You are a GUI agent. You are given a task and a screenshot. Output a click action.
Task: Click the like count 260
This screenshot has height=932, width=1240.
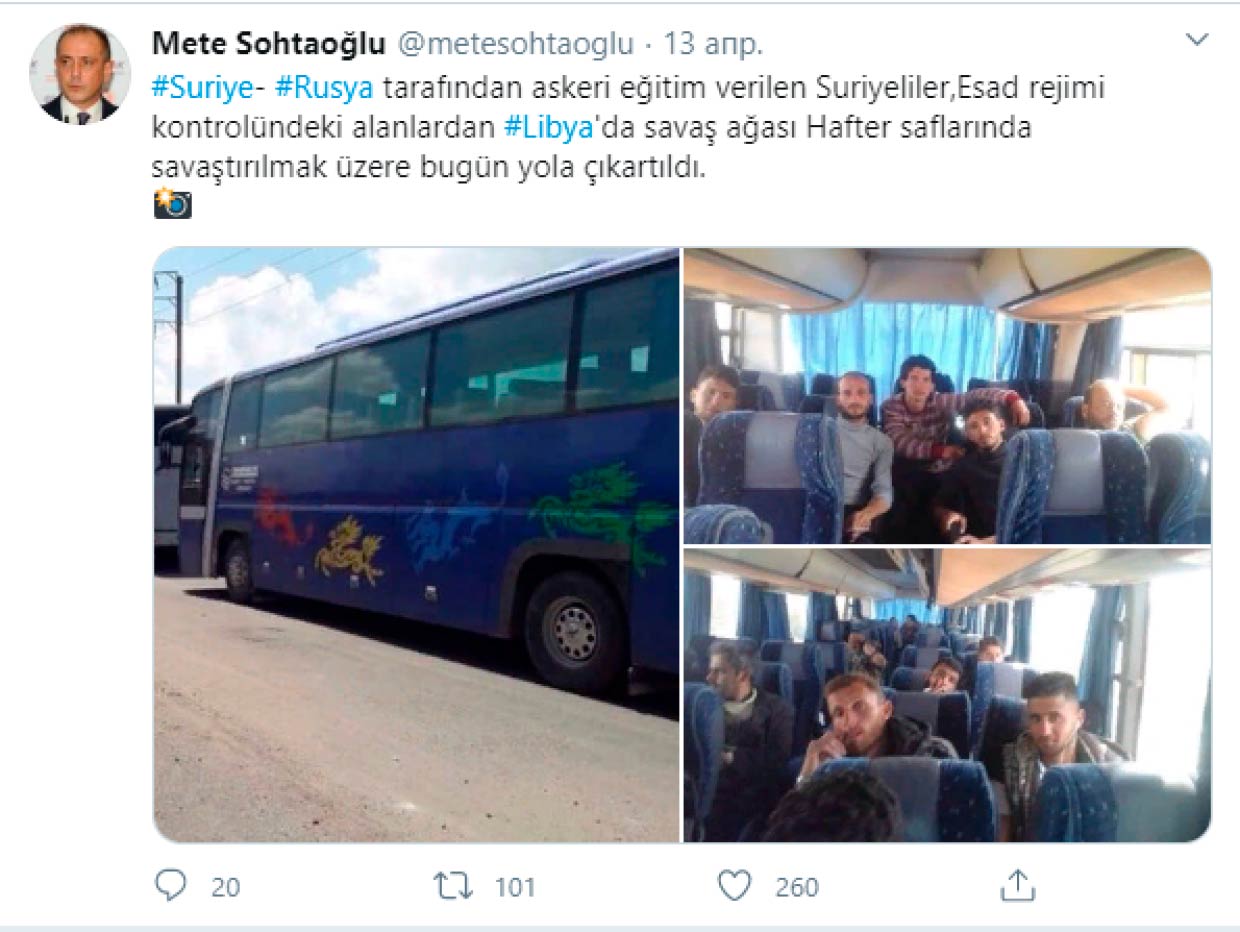click(x=797, y=886)
